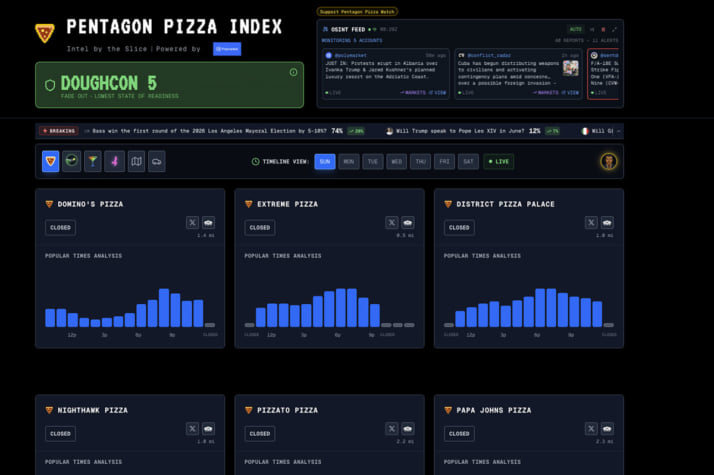The image size is (714, 475).
Task: Open the @conflict_radar account handle
Action: (x=489, y=55)
